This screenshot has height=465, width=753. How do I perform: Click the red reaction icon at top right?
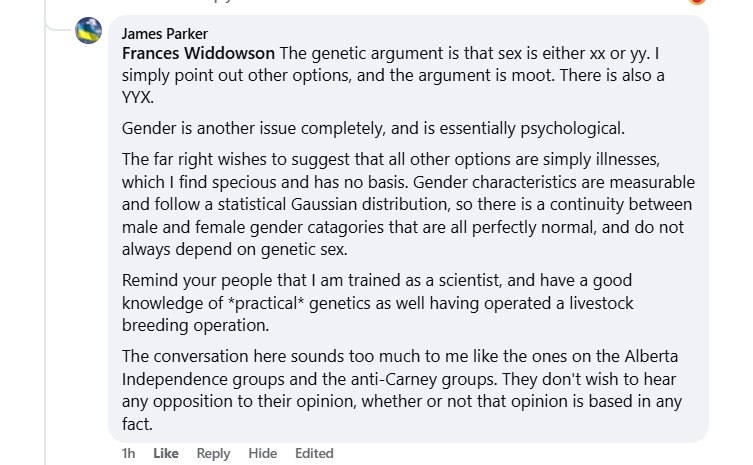pyautogui.click(x=698, y=3)
